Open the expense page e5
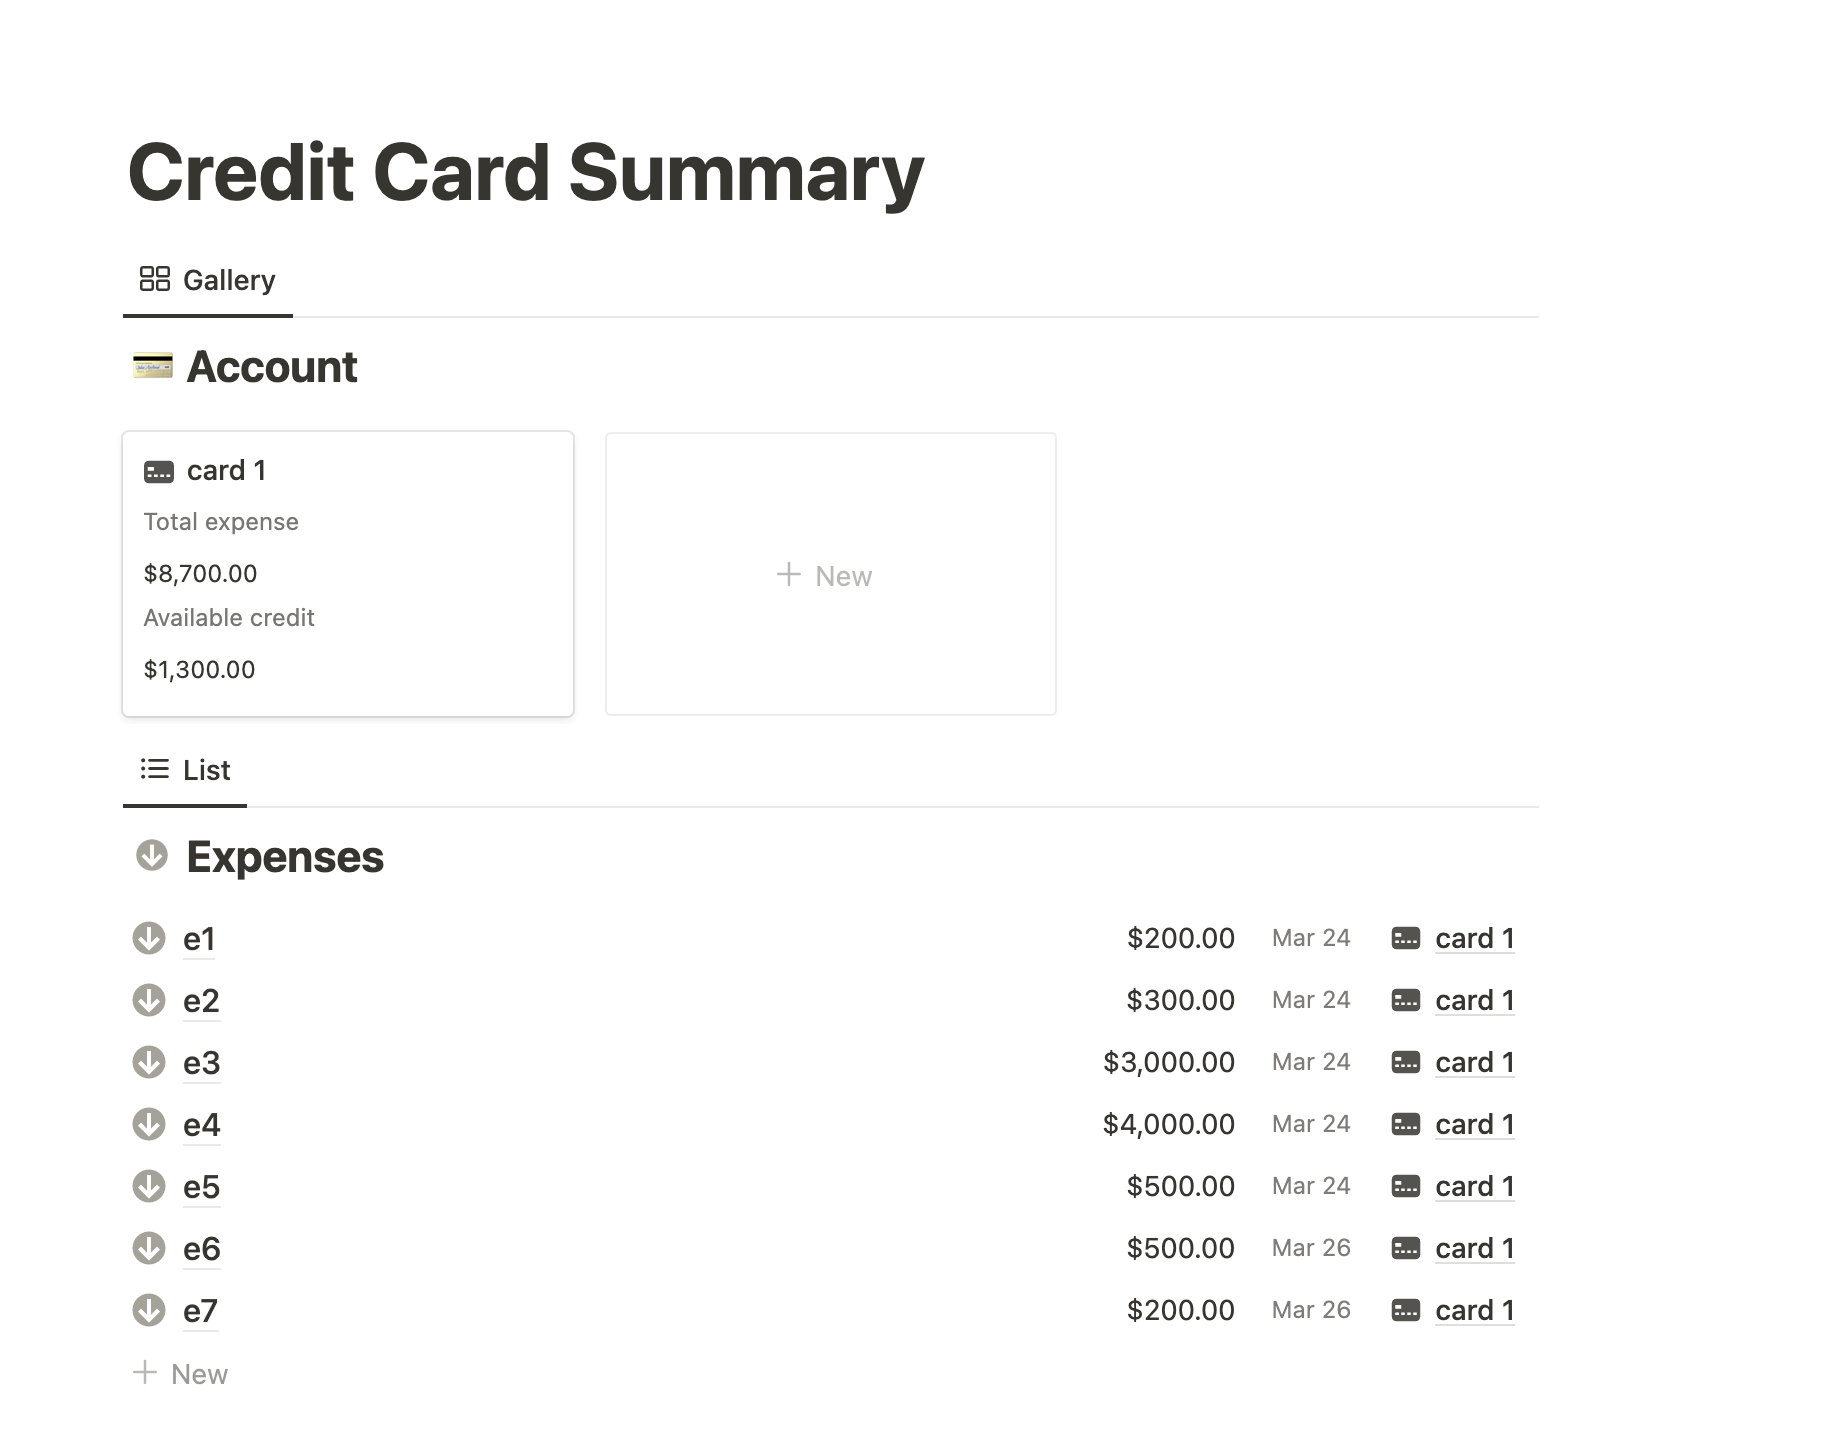The height and width of the screenshot is (1452, 1837). click(200, 1186)
